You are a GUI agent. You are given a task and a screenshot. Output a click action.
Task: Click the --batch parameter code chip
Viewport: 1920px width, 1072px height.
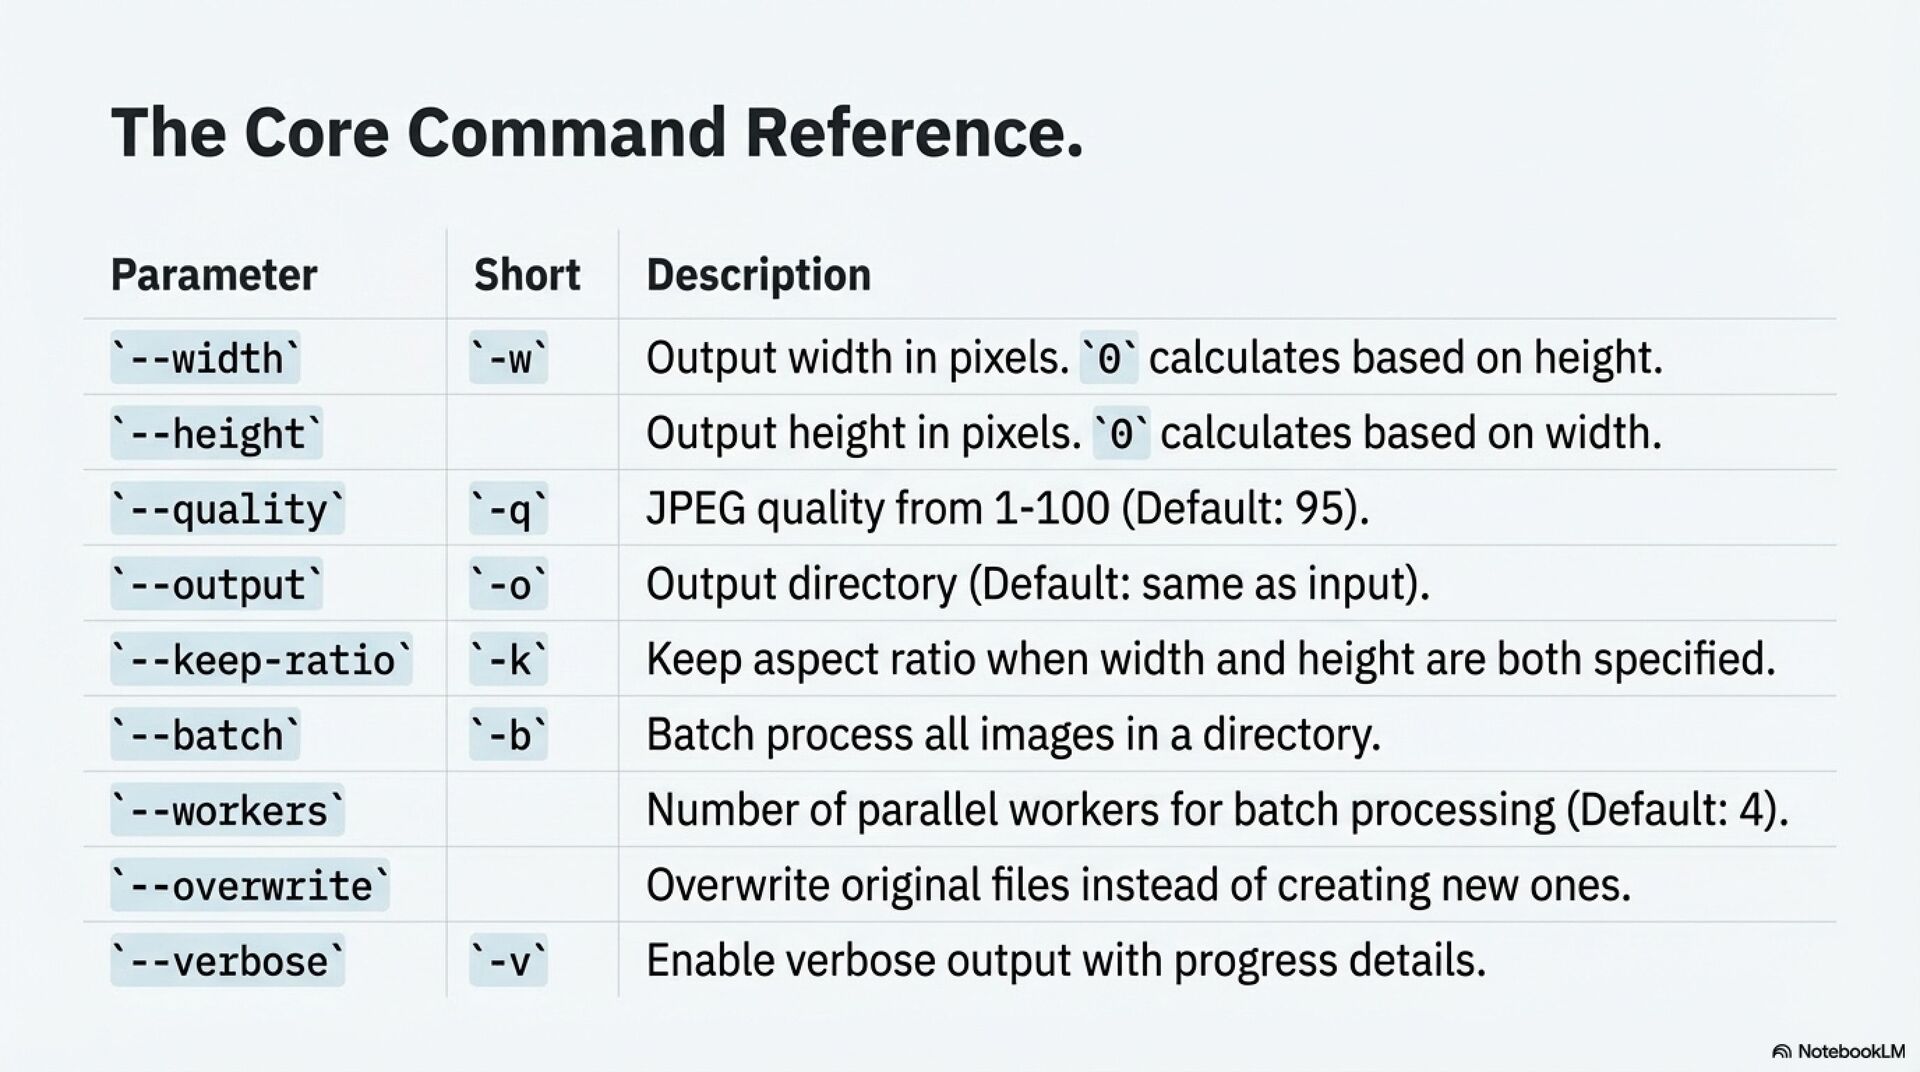point(205,736)
